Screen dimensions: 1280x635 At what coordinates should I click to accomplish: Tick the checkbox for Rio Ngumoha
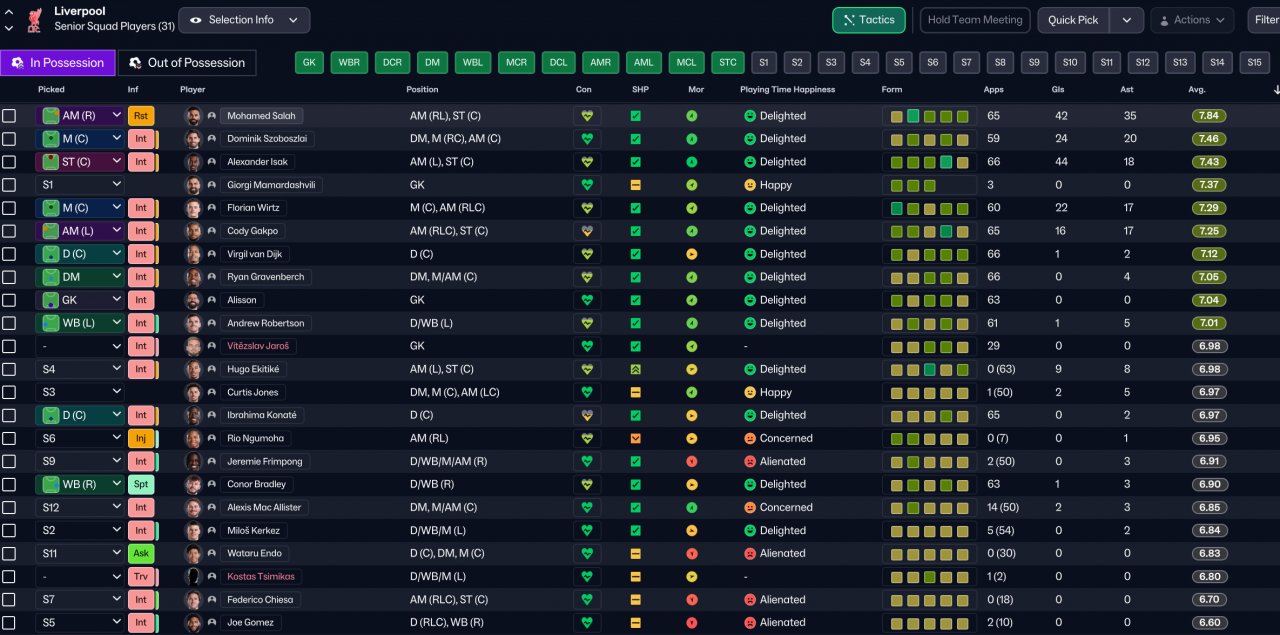pyautogui.click(x=9, y=438)
